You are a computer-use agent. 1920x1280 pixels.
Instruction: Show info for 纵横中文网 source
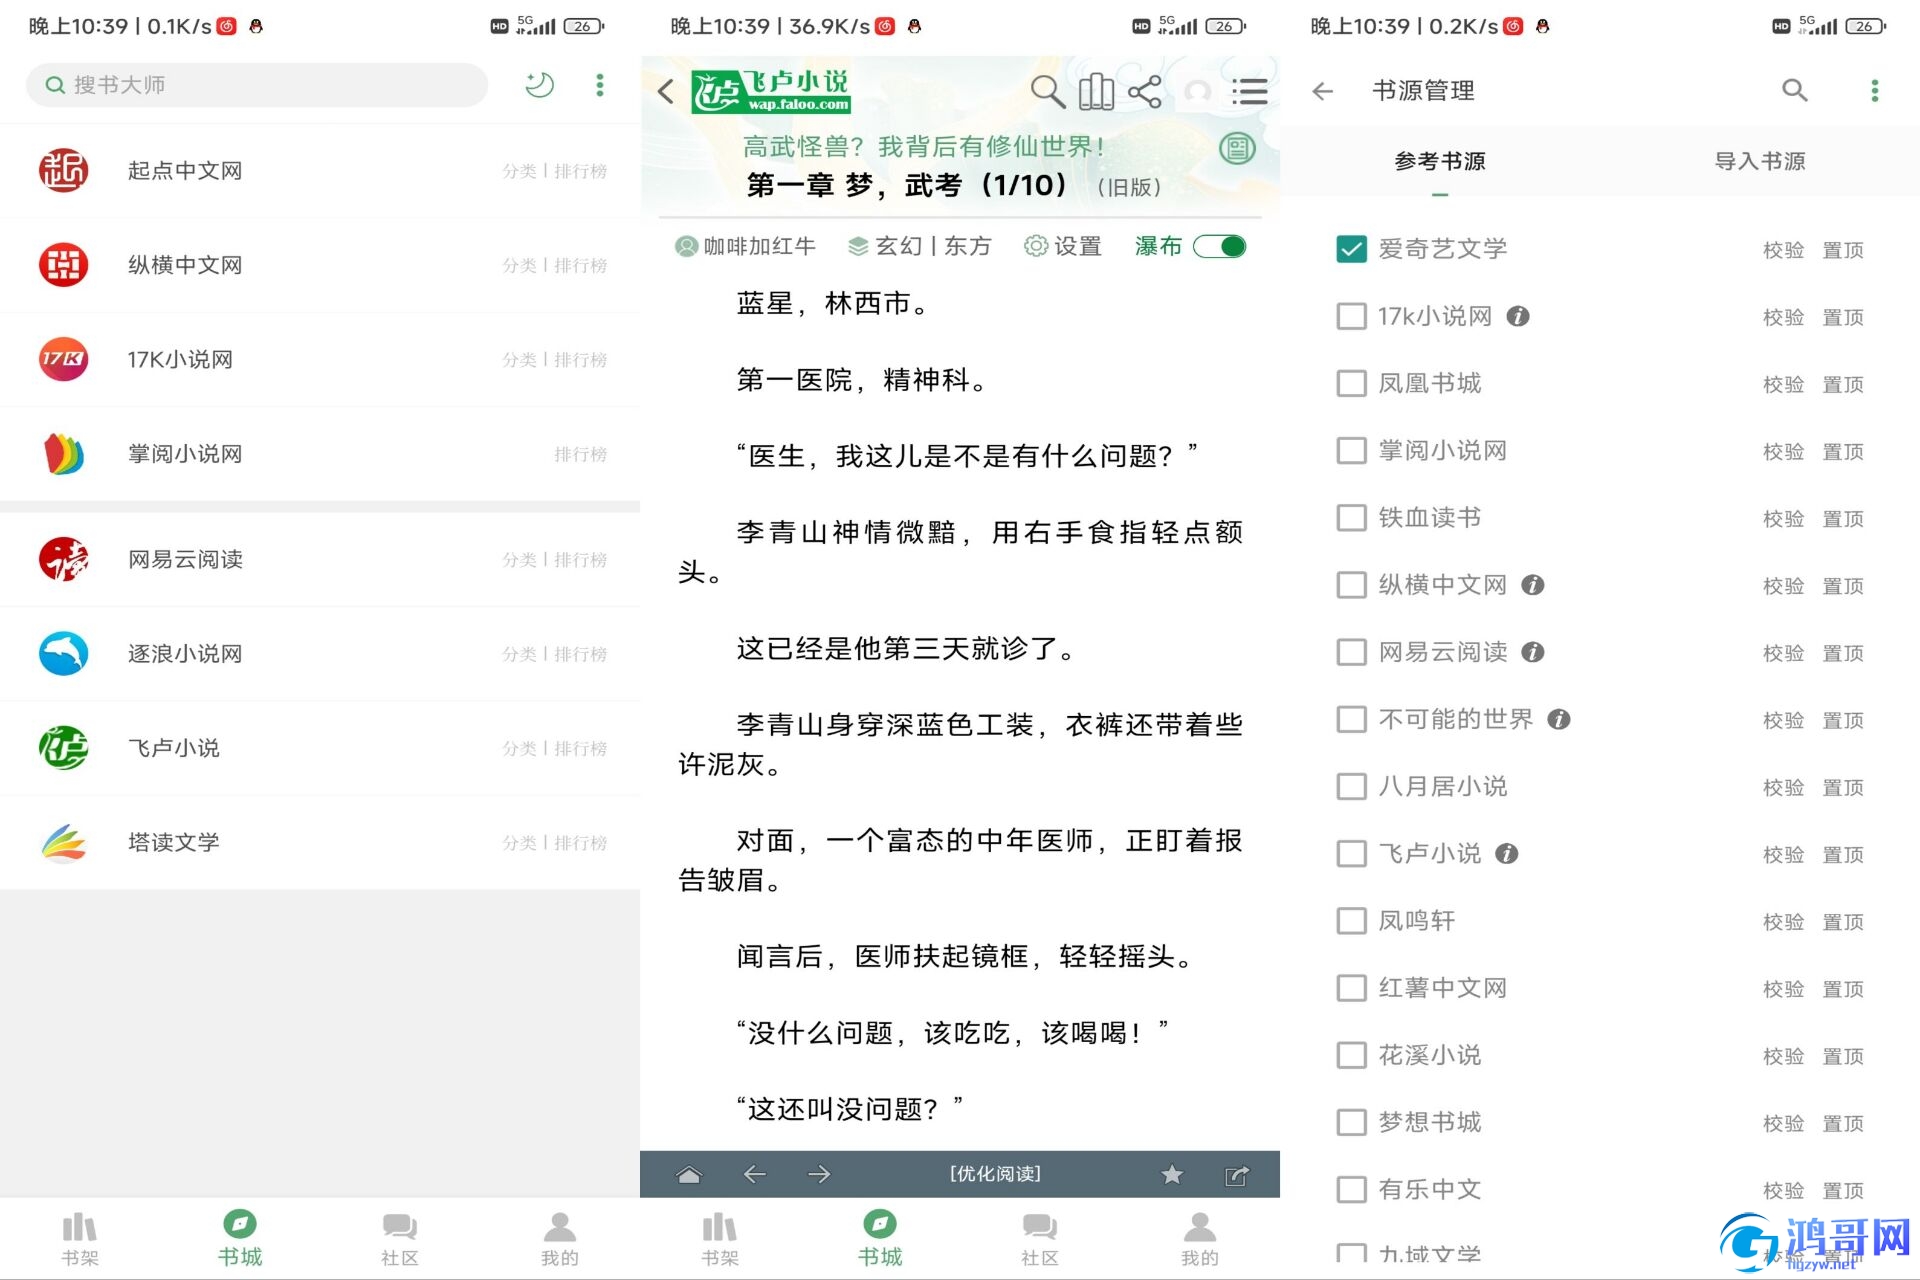point(1533,585)
